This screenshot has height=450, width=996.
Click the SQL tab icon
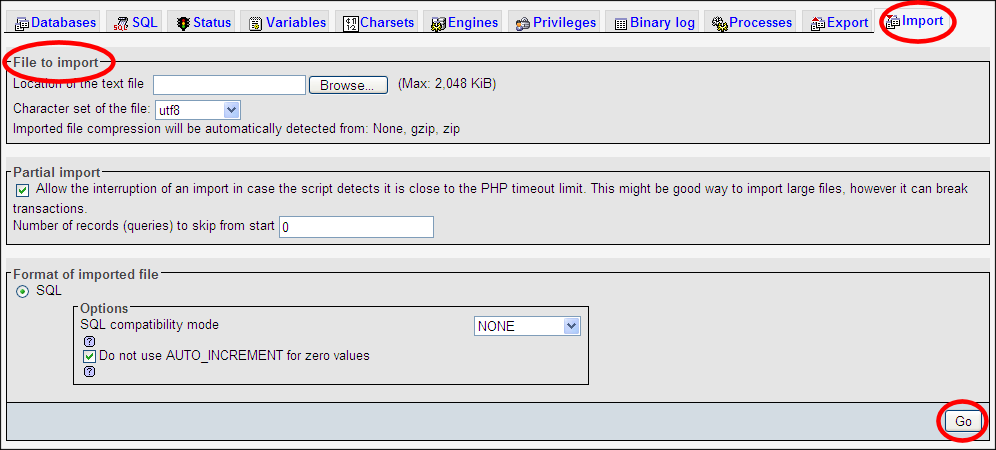point(121,24)
